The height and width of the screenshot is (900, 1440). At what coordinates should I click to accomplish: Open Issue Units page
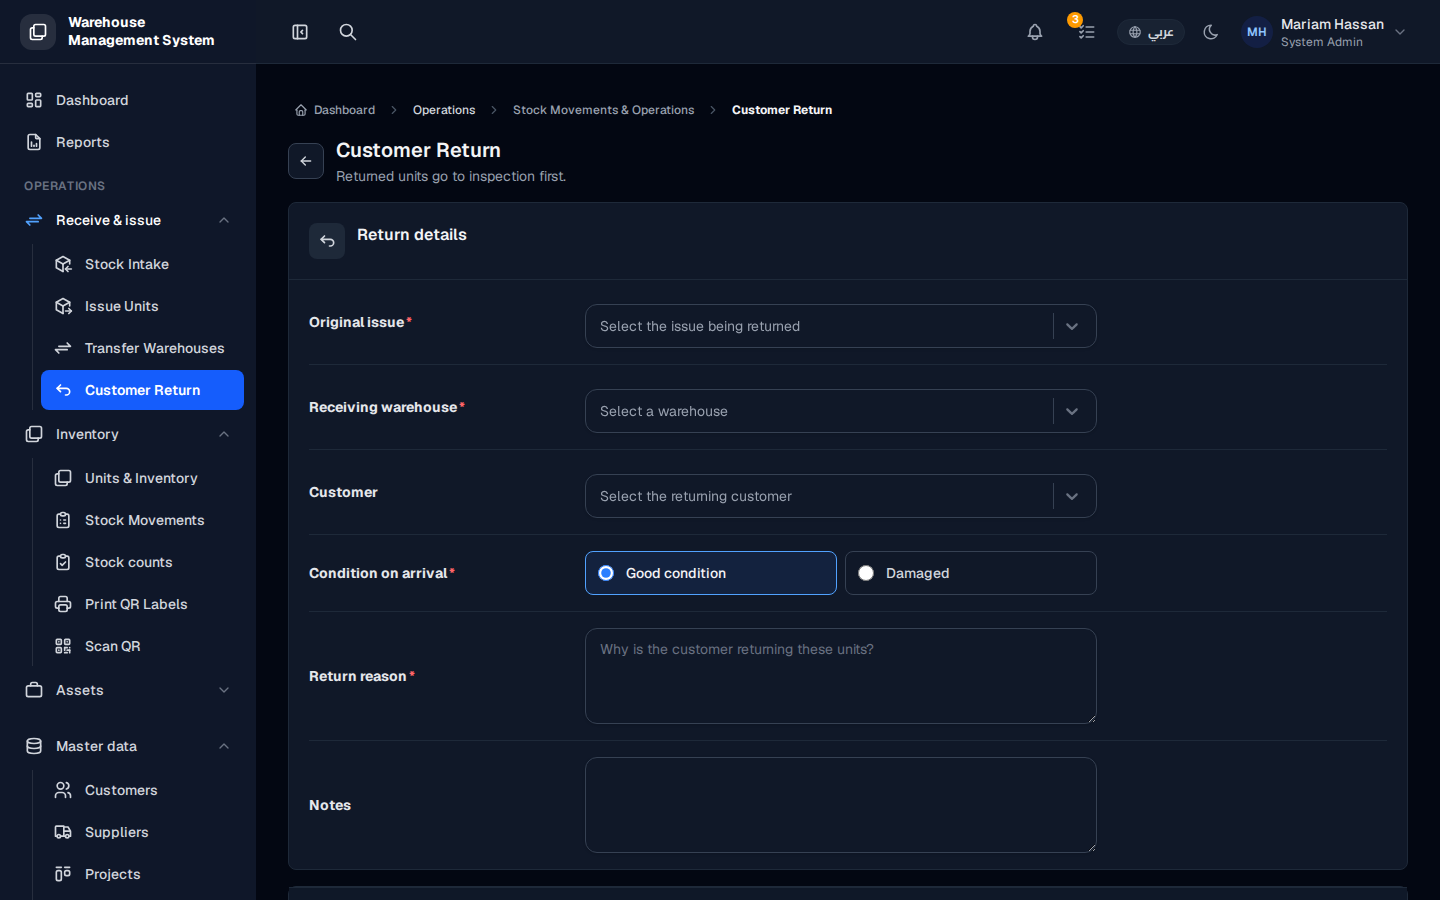(142, 306)
